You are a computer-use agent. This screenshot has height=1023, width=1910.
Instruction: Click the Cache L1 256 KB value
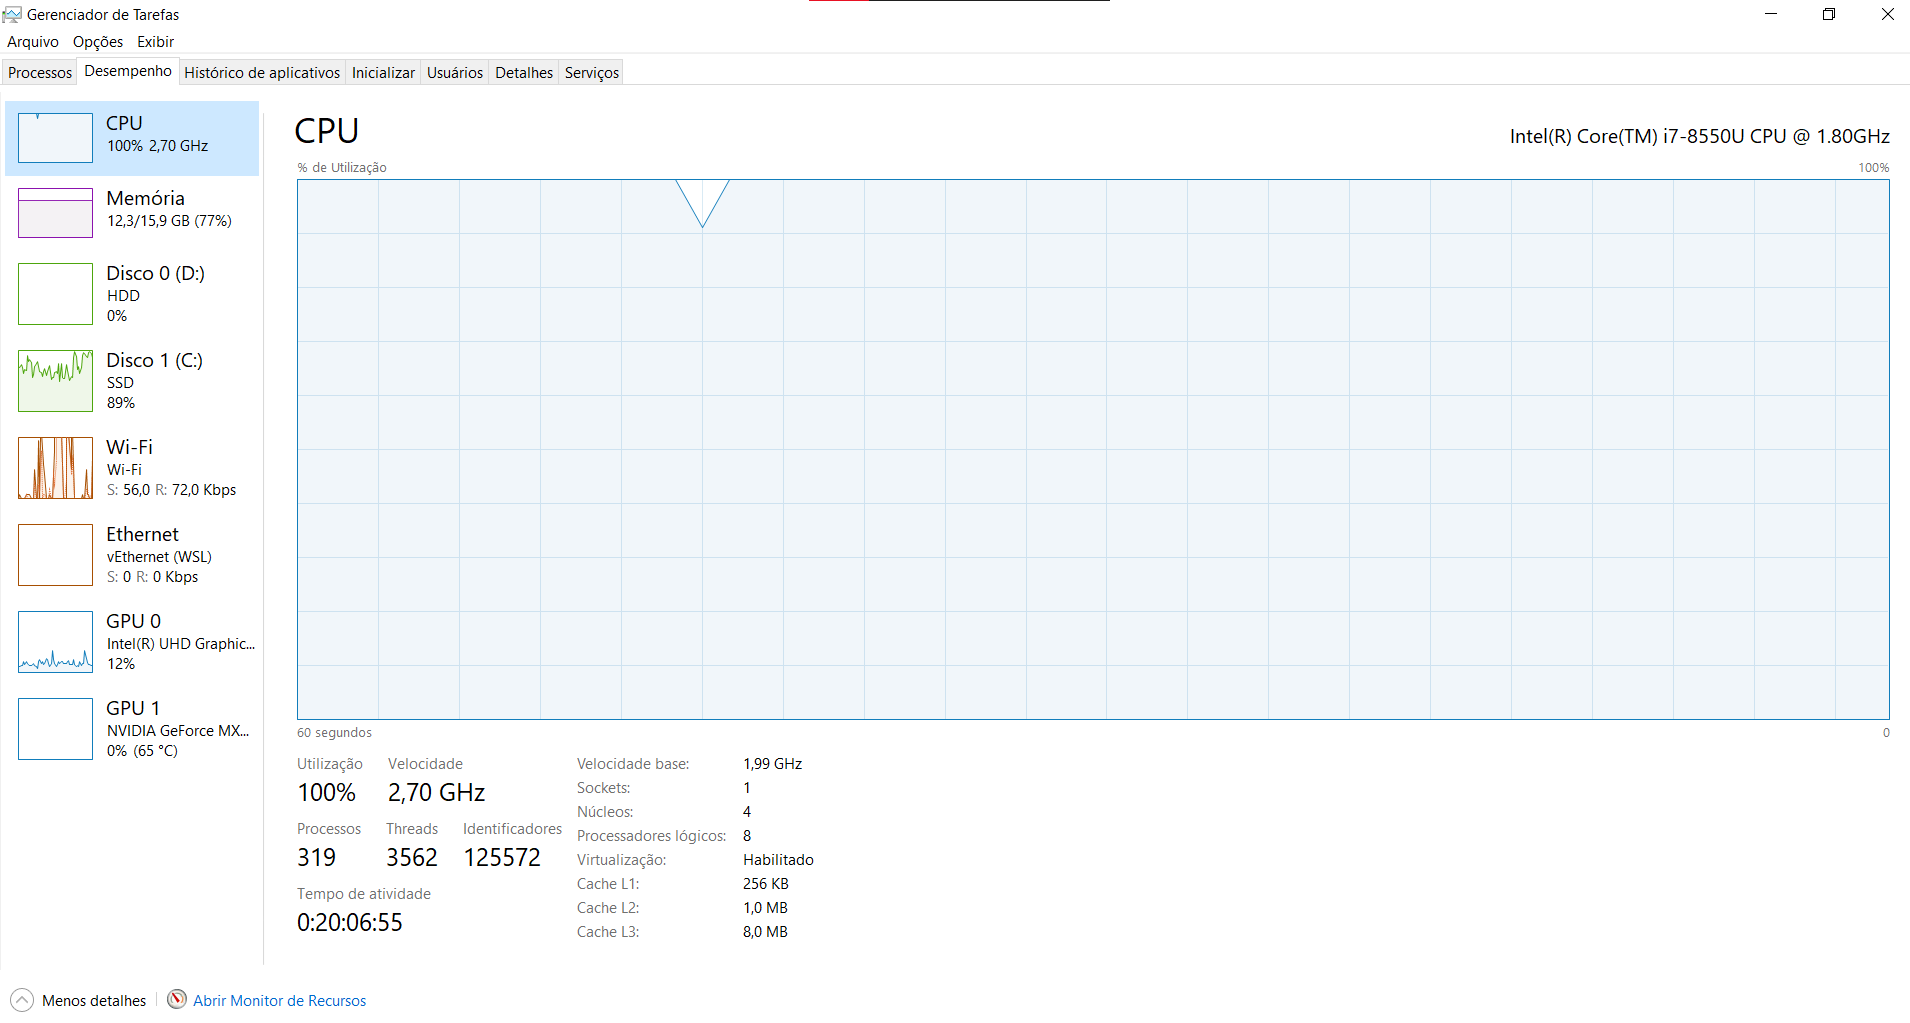tap(766, 884)
